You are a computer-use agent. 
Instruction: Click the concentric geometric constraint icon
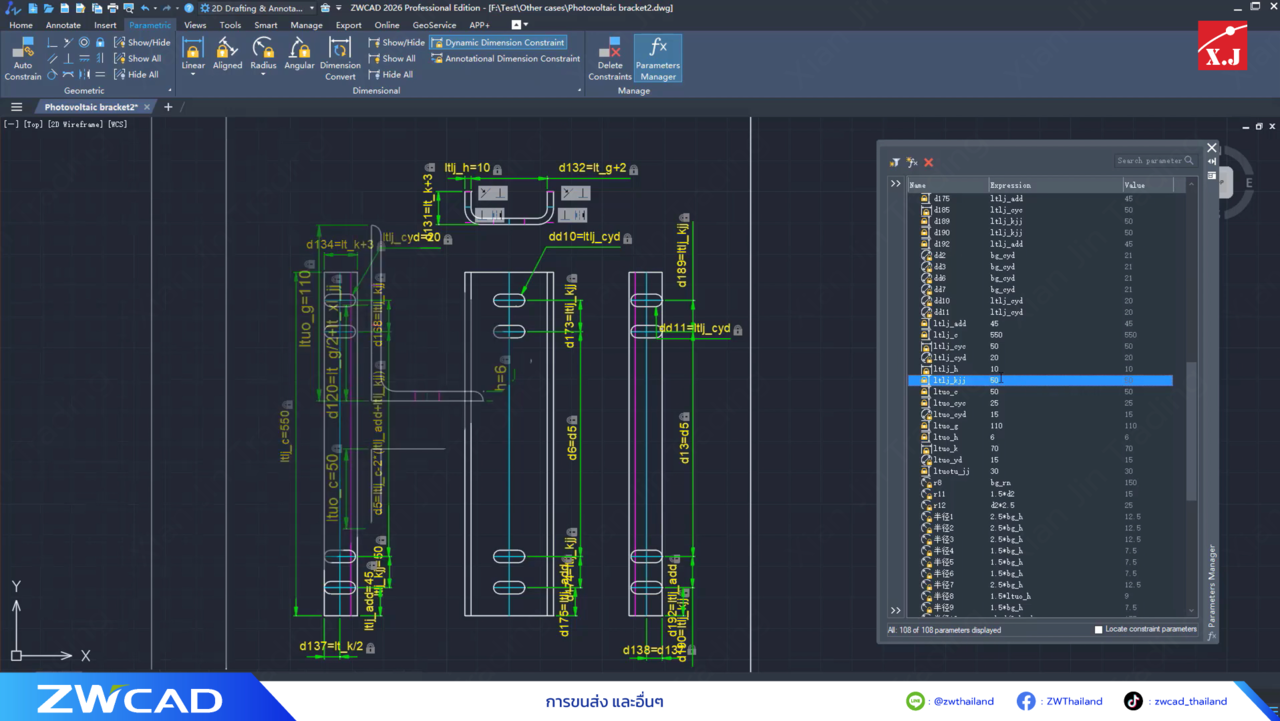pyautogui.click(x=84, y=42)
